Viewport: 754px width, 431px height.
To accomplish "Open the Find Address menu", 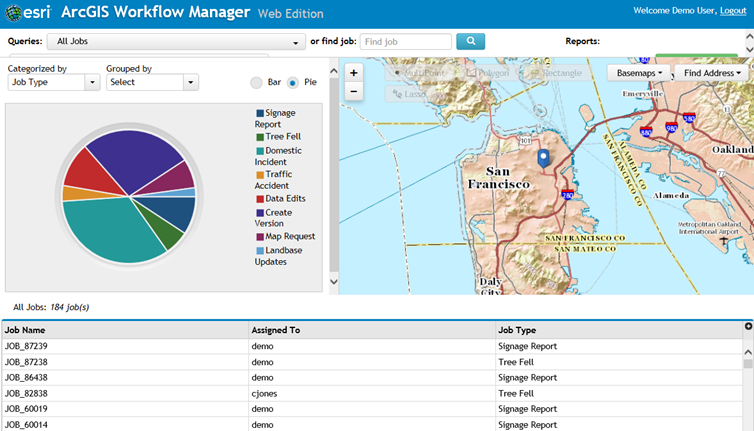I will pyautogui.click(x=711, y=73).
